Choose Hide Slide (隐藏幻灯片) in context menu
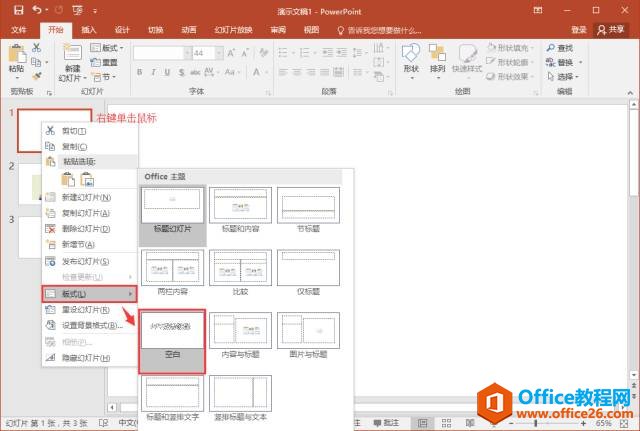 pyautogui.click(x=90, y=358)
